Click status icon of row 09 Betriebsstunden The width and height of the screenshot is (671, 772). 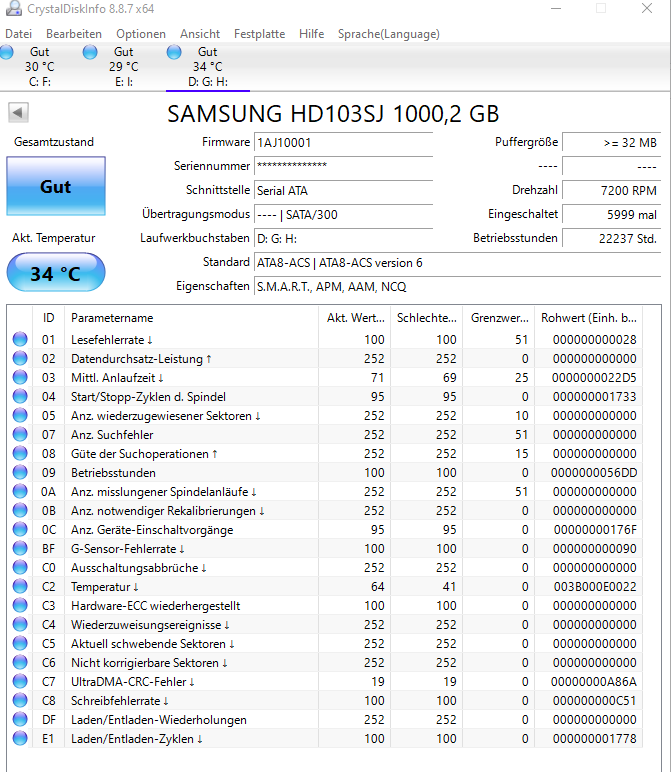click(x=20, y=472)
